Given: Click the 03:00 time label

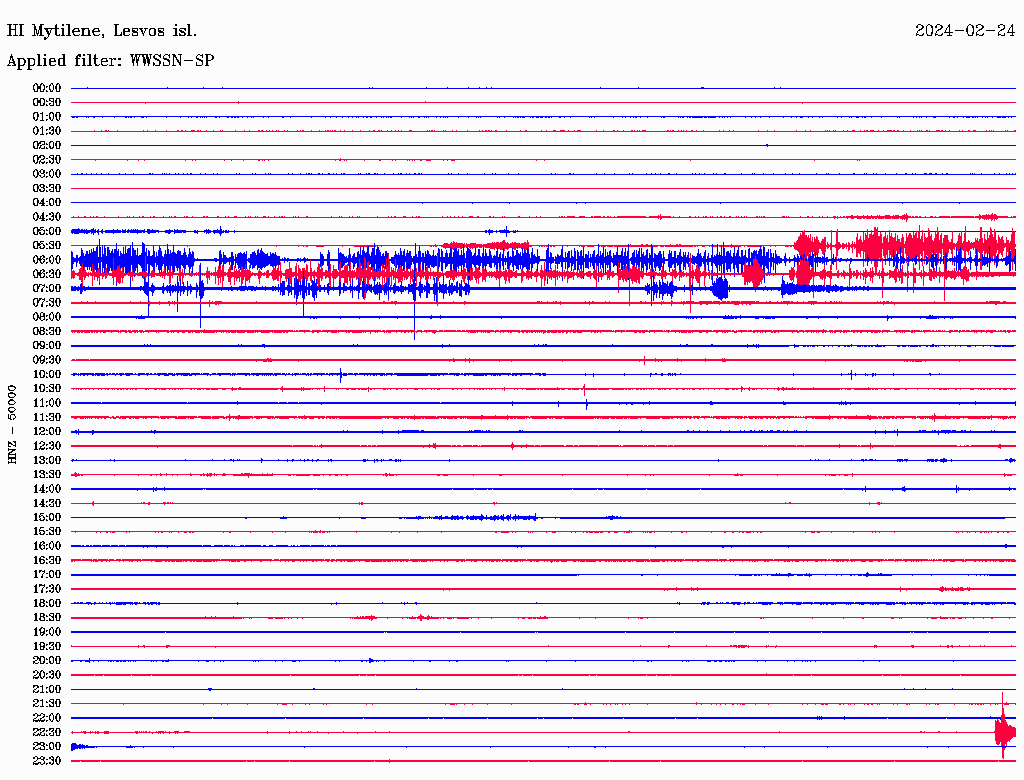Looking at the screenshot, I should (x=47, y=173).
